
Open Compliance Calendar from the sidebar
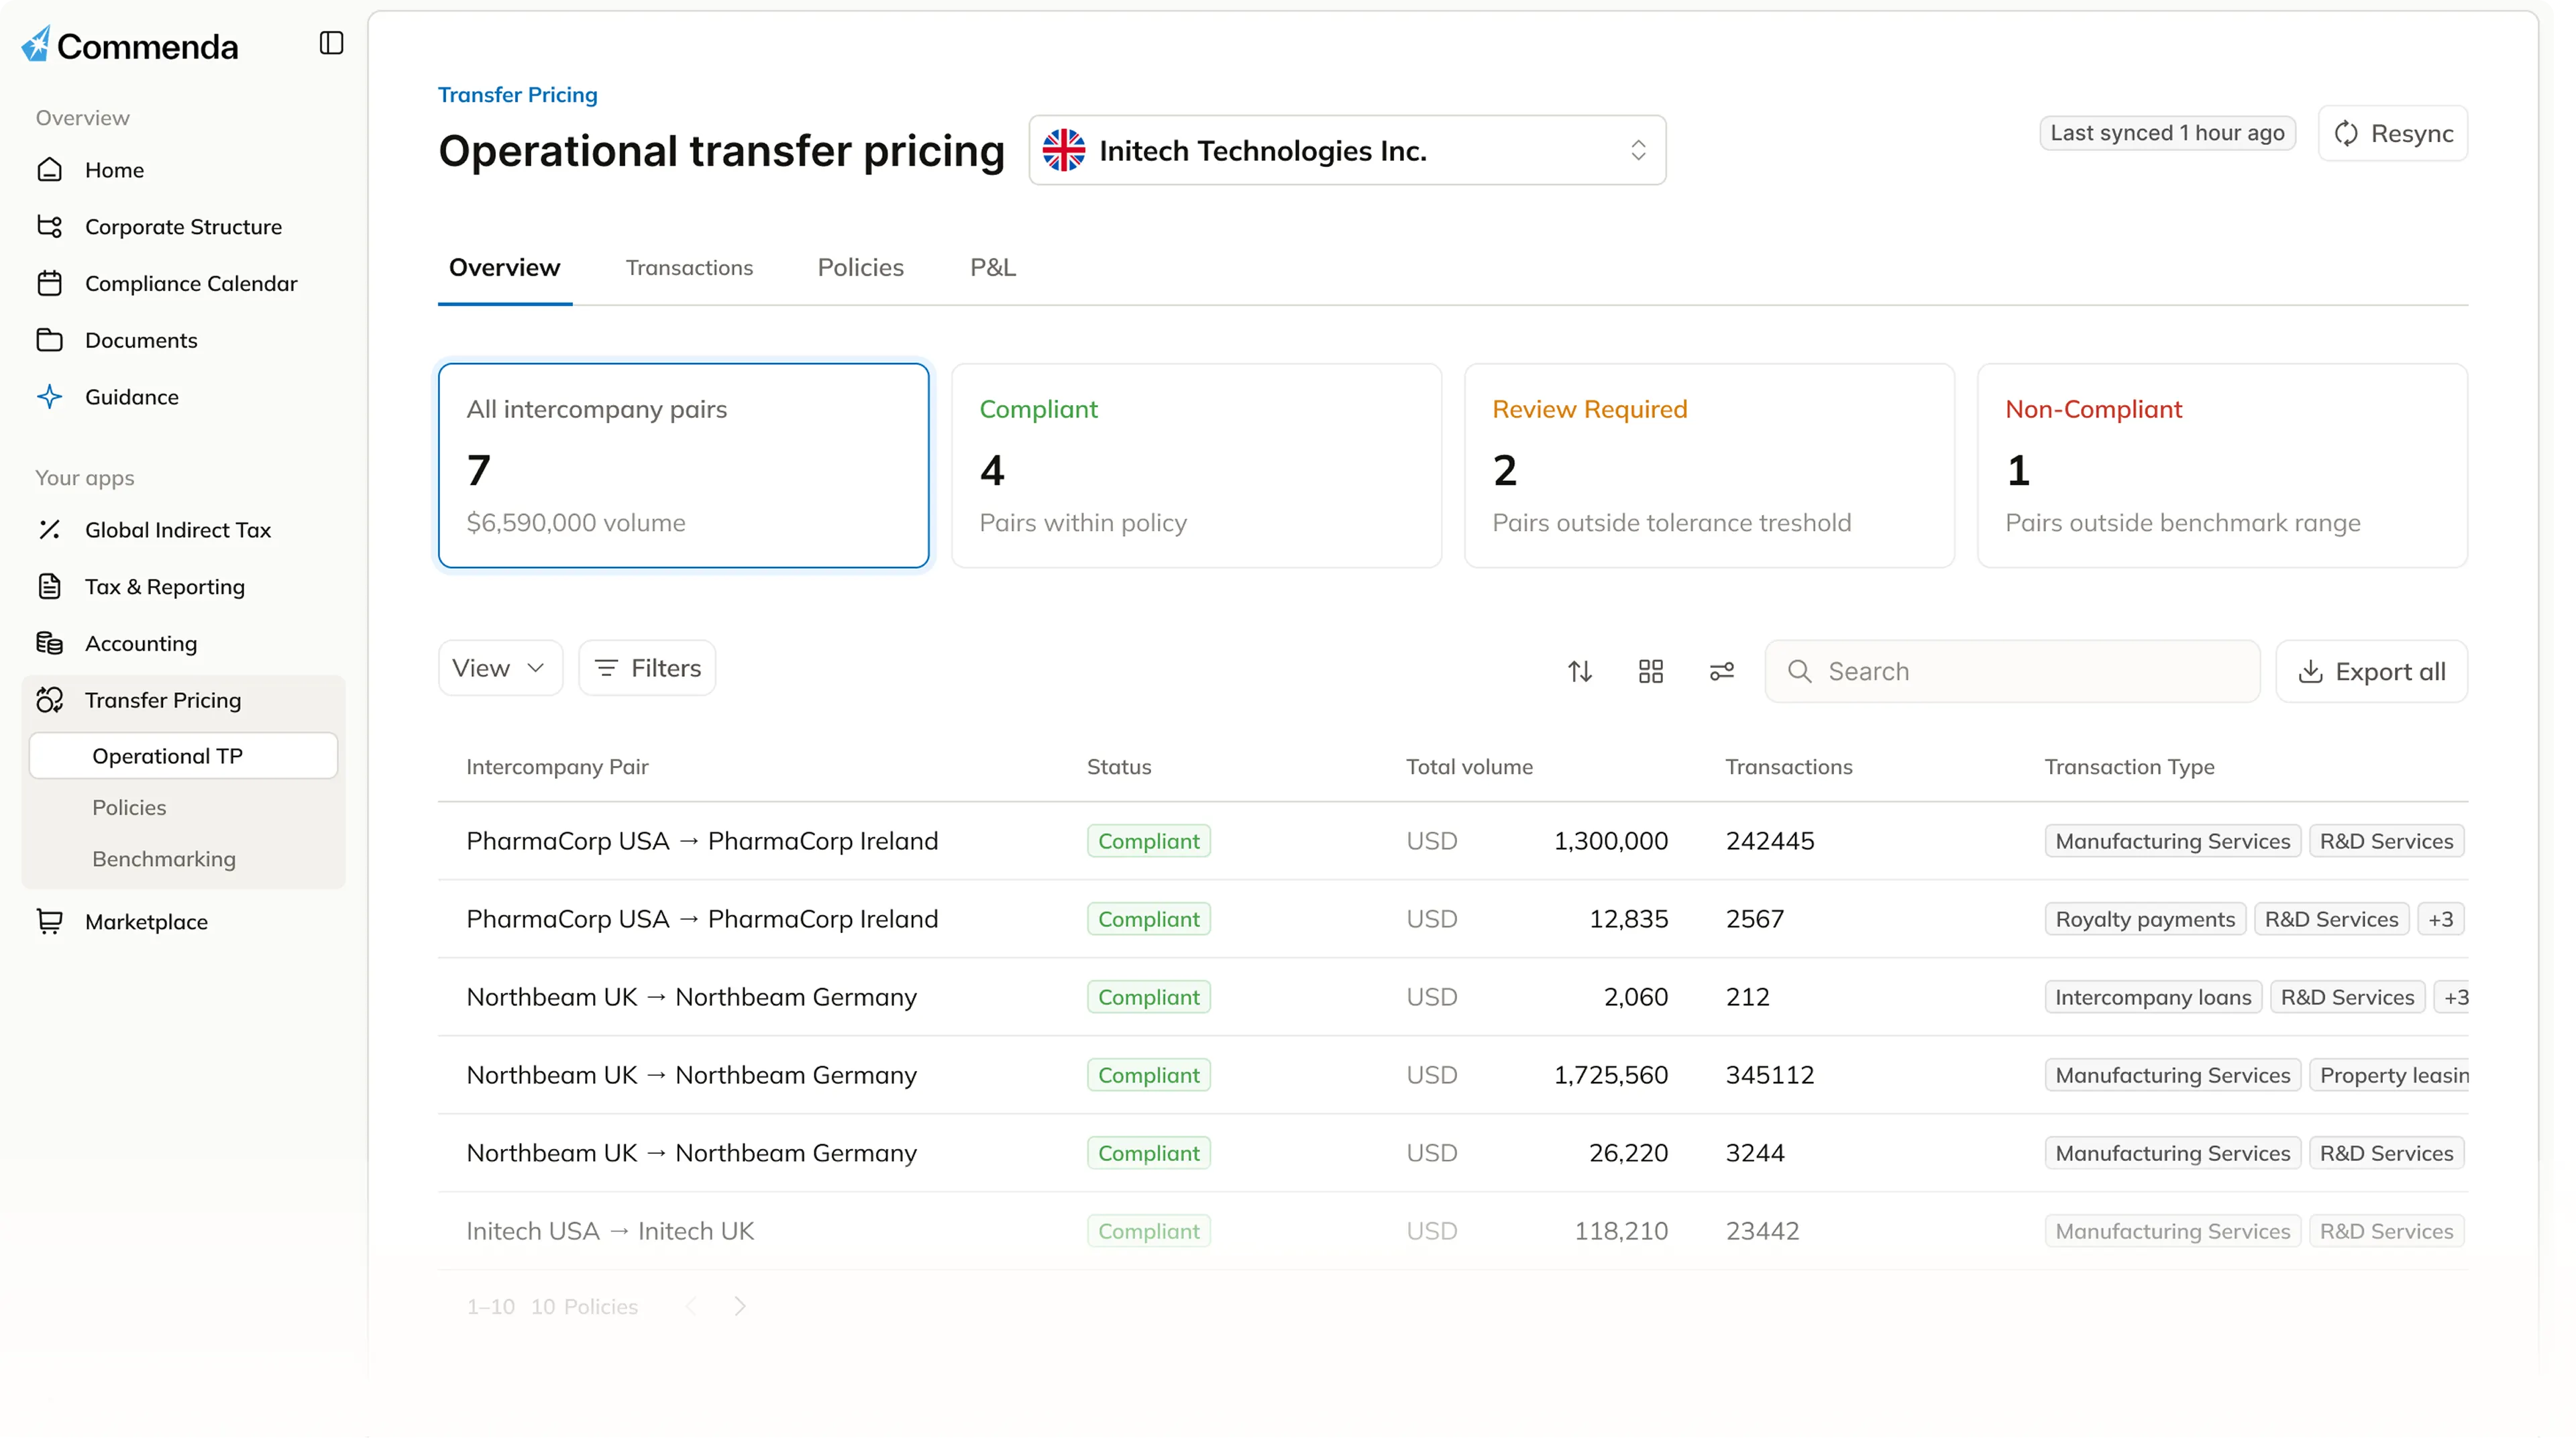[x=191, y=284]
